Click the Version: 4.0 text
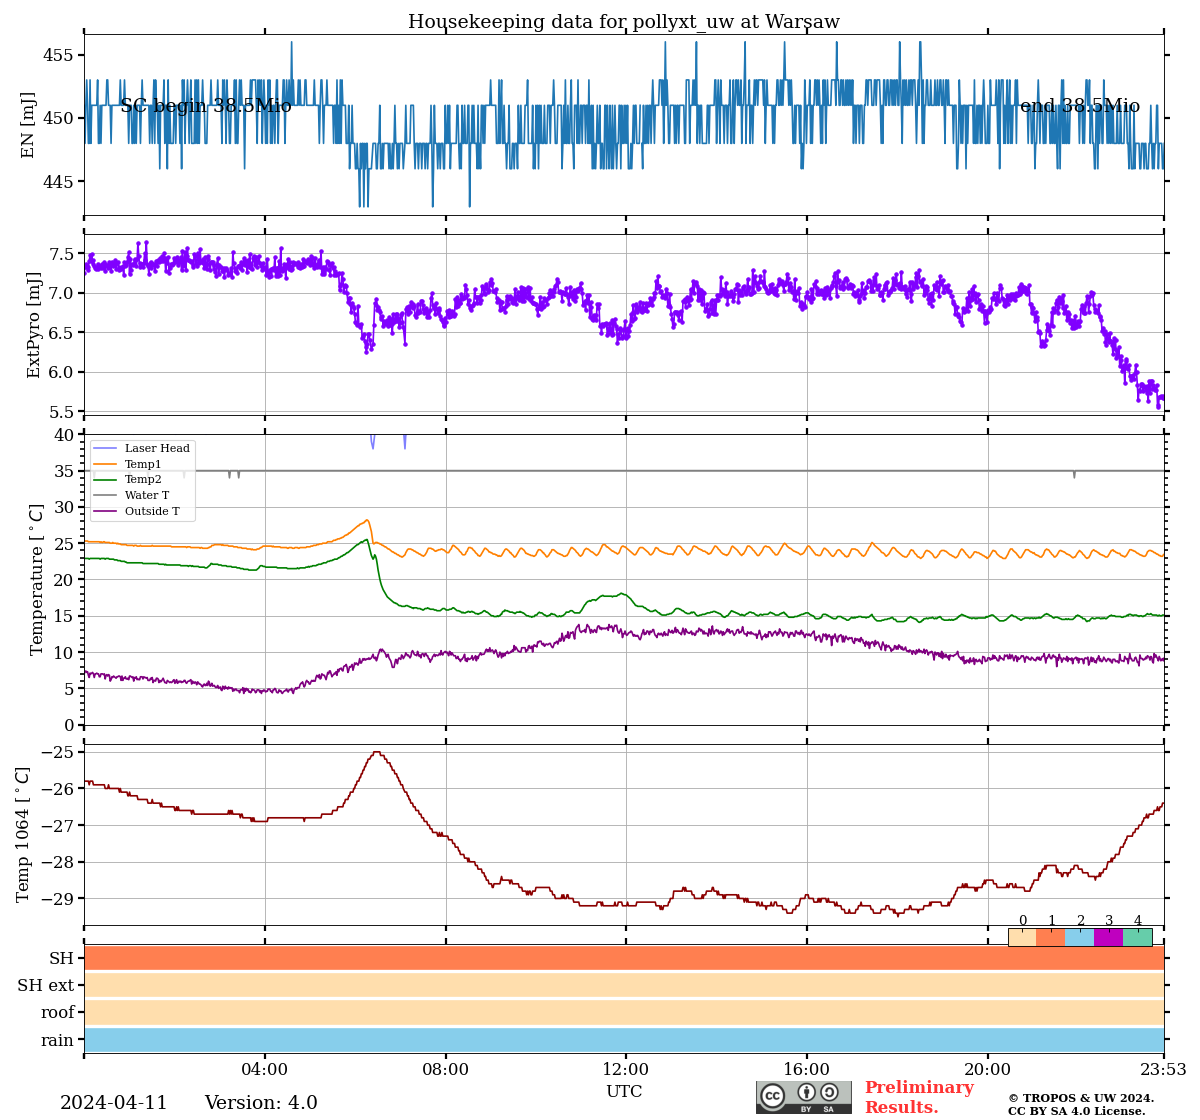Image resolution: width=1200 pixels, height=1120 pixels. point(261,1103)
